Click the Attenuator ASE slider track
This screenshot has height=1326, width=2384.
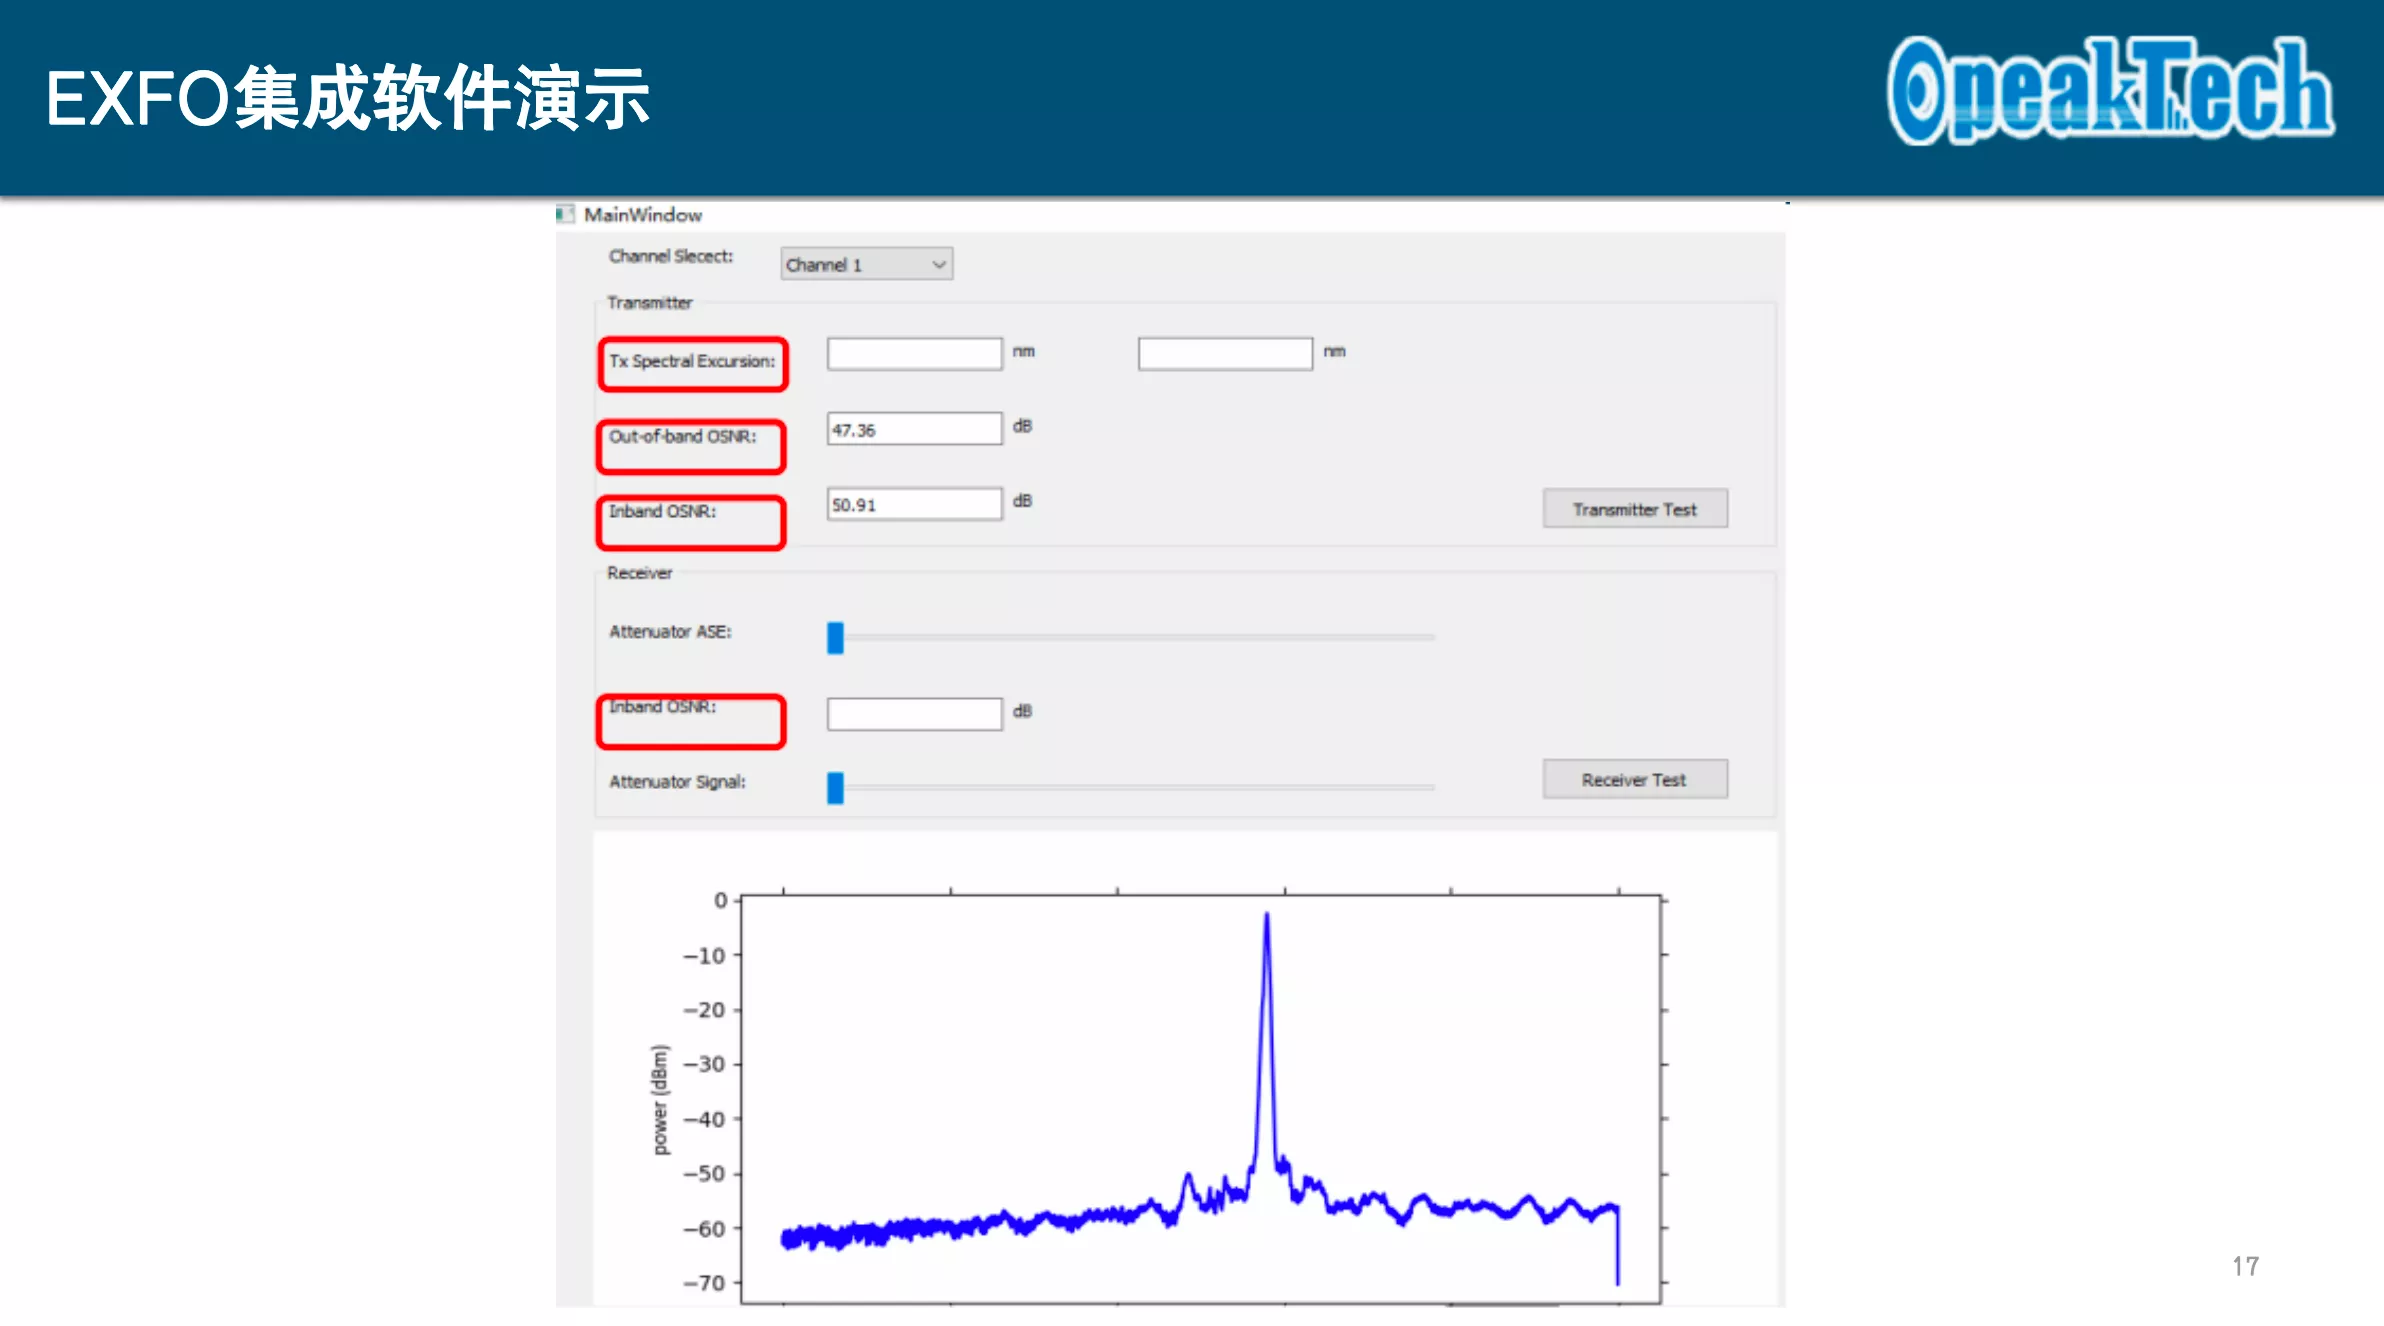[x=1131, y=637]
